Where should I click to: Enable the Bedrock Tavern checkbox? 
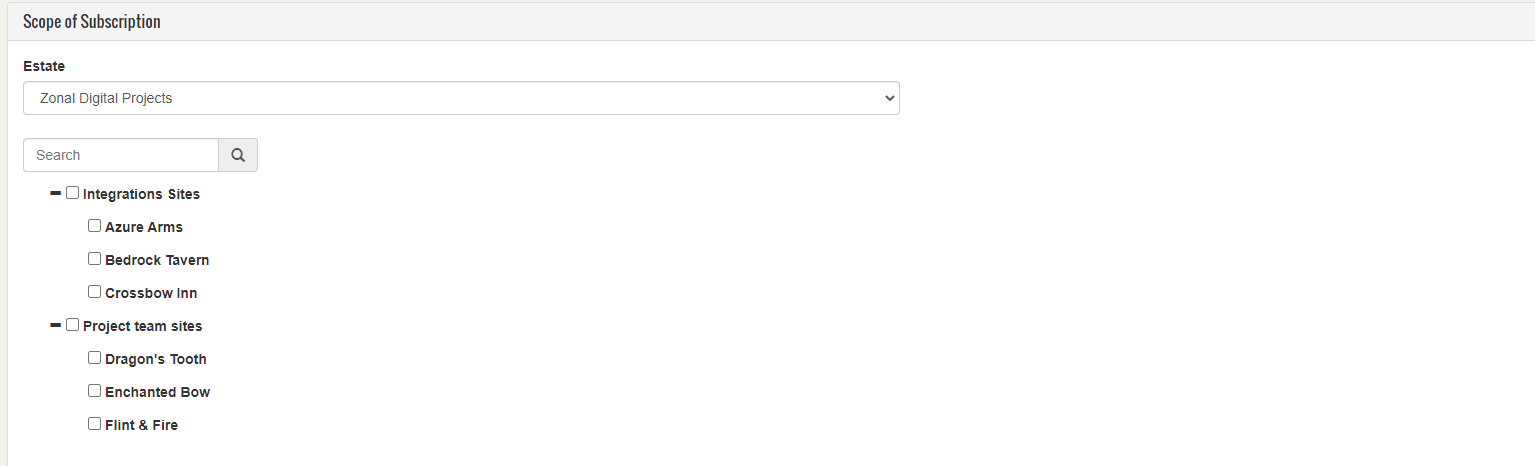95,259
